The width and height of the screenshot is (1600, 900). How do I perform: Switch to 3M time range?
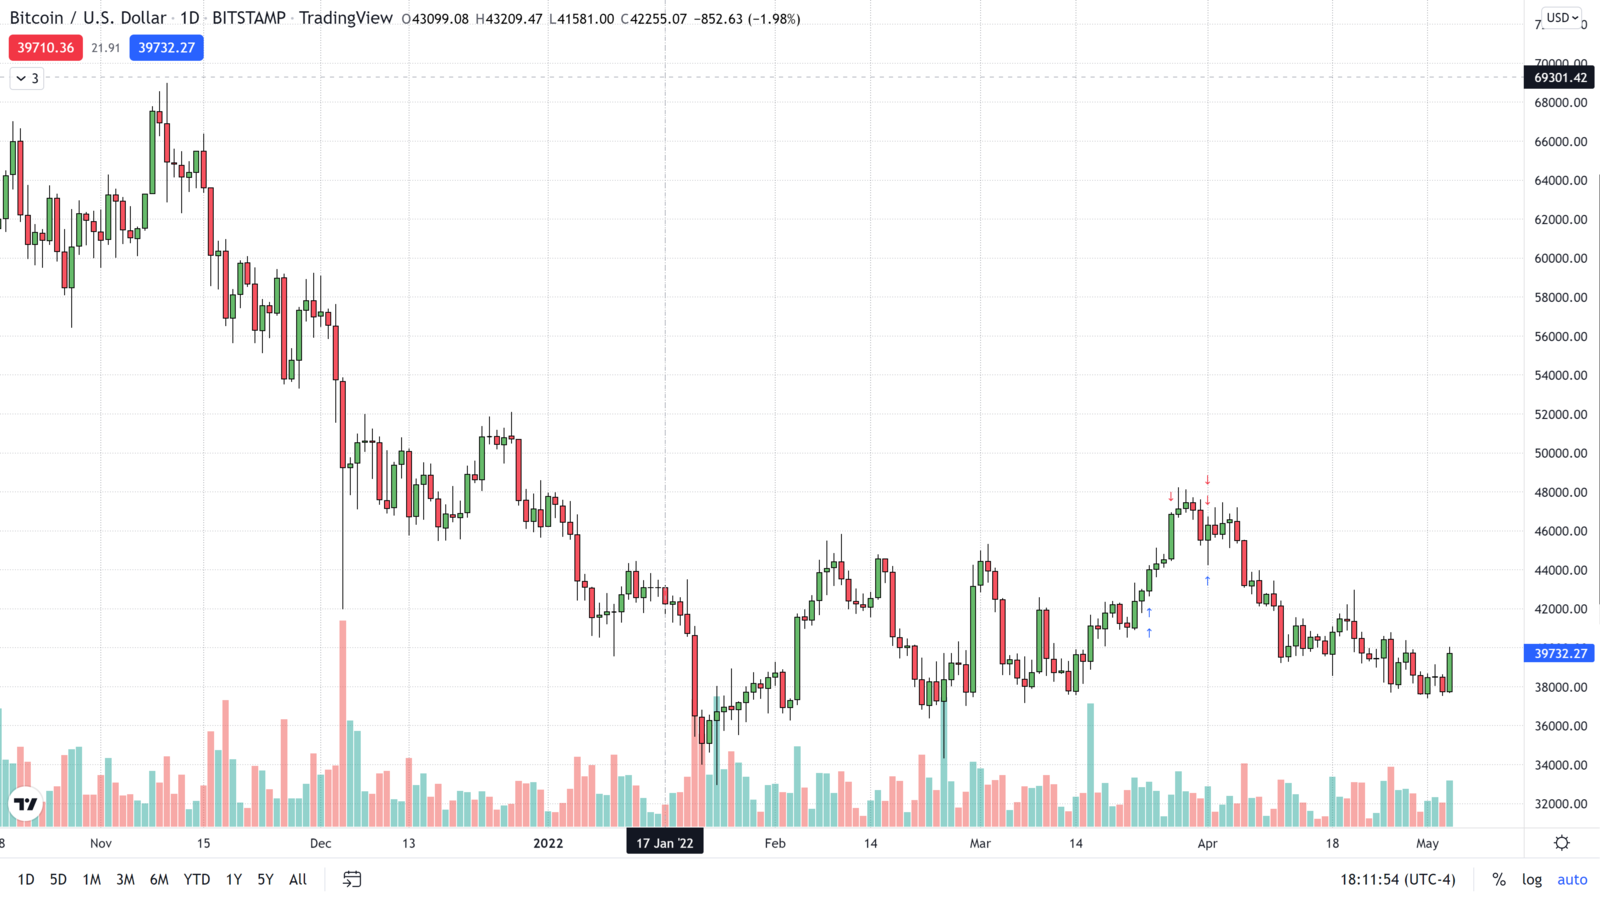coord(125,880)
